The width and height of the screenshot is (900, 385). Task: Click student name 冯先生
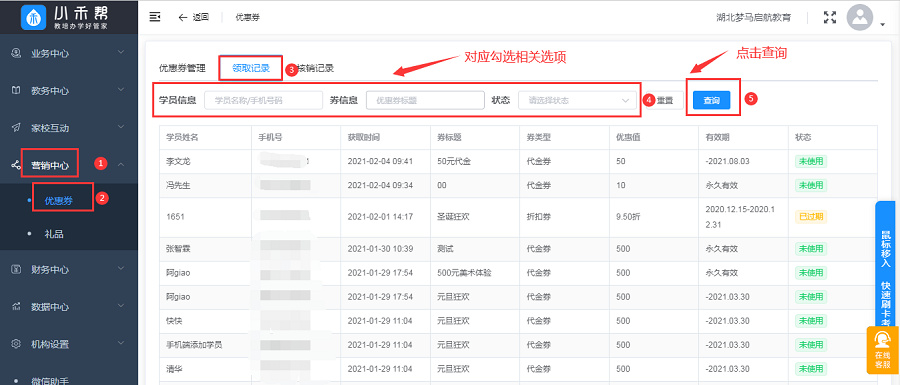pyautogui.click(x=178, y=185)
